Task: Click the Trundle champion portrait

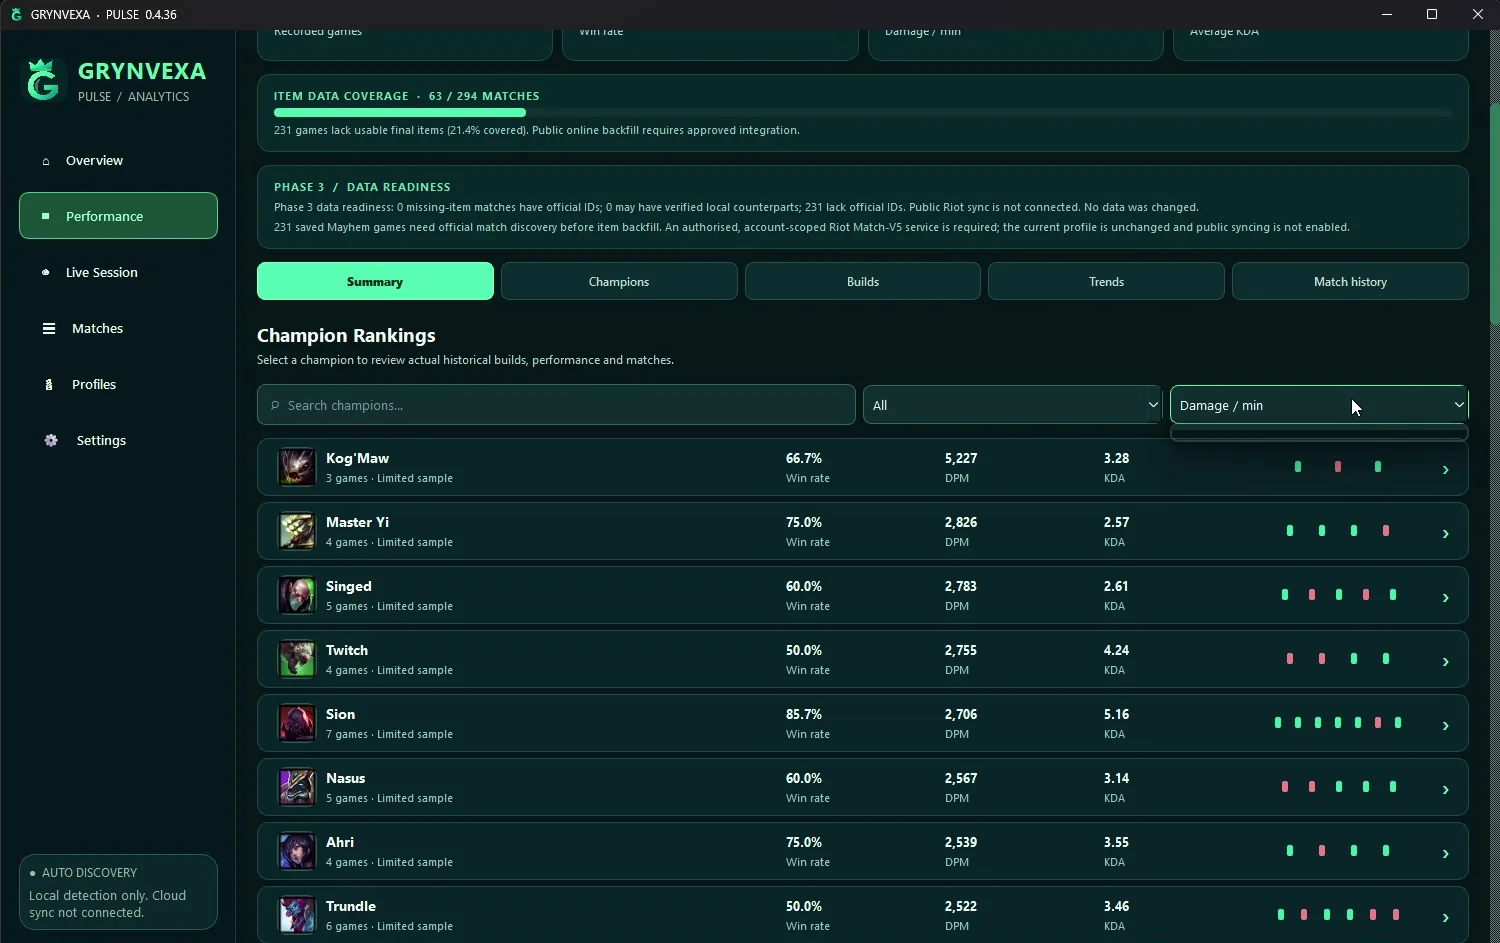Action: 296,915
